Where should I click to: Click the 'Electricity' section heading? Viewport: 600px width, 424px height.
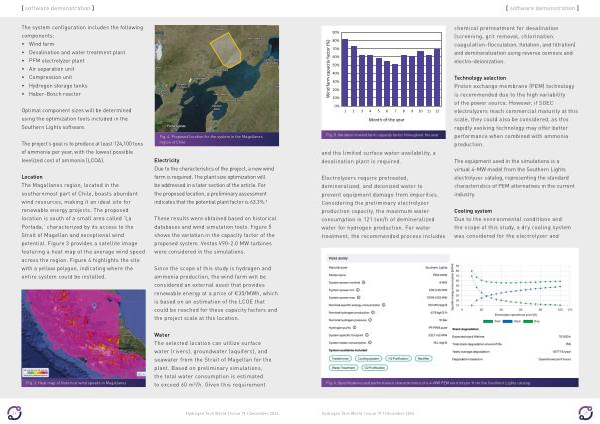point(167,160)
